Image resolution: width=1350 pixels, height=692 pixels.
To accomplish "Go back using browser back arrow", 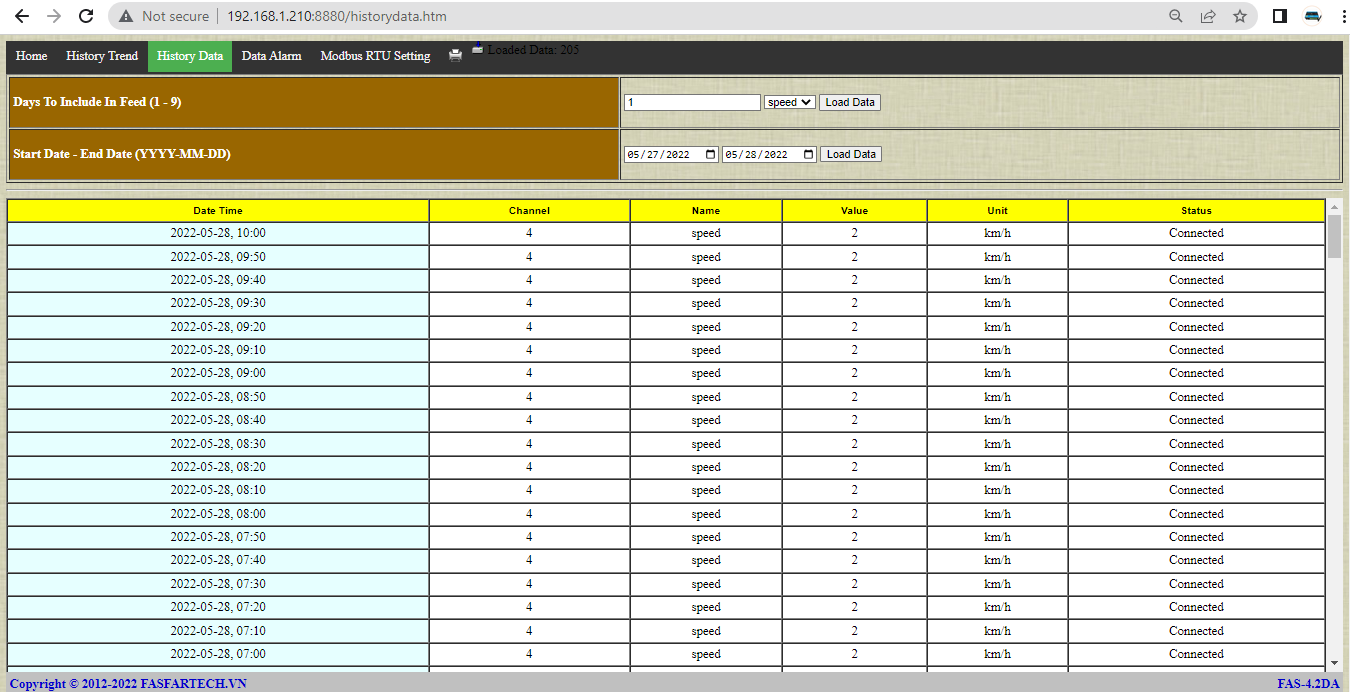I will [x=22, y=16].
